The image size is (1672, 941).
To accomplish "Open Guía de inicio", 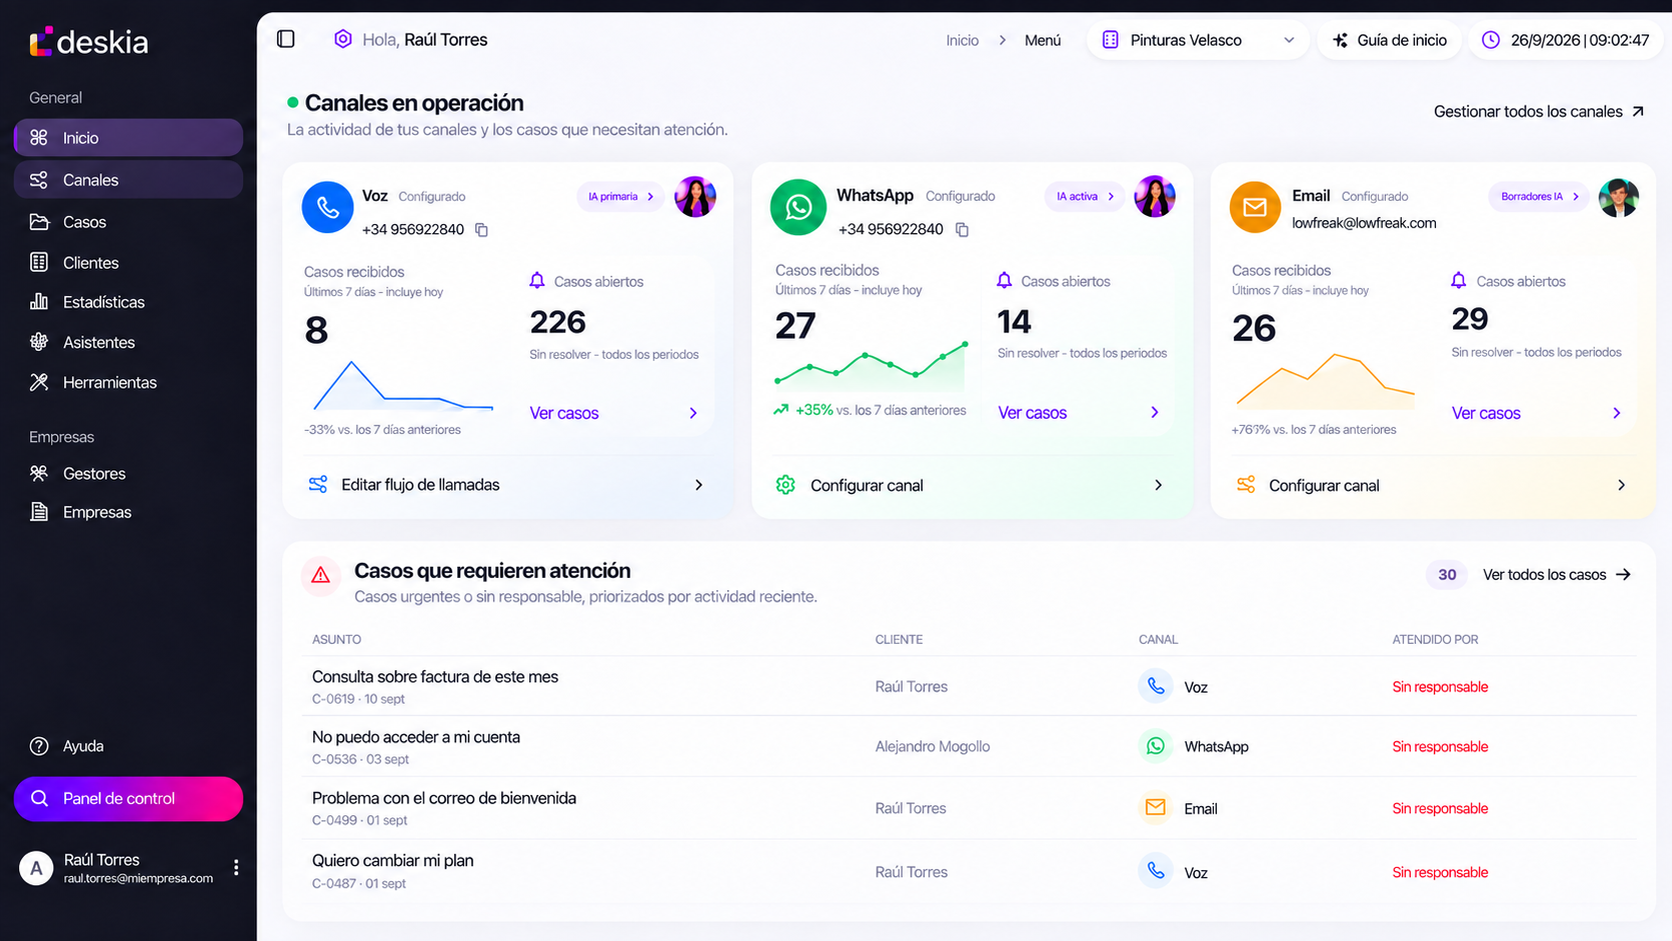I will (1390, 40).
